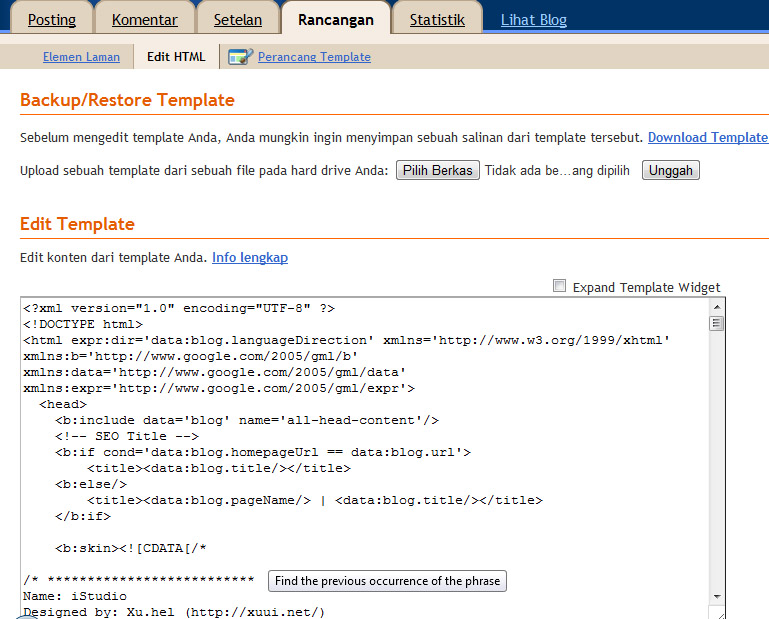
Task: Click the '<?xml version="1.0"' first line
Action: point(179,308)
